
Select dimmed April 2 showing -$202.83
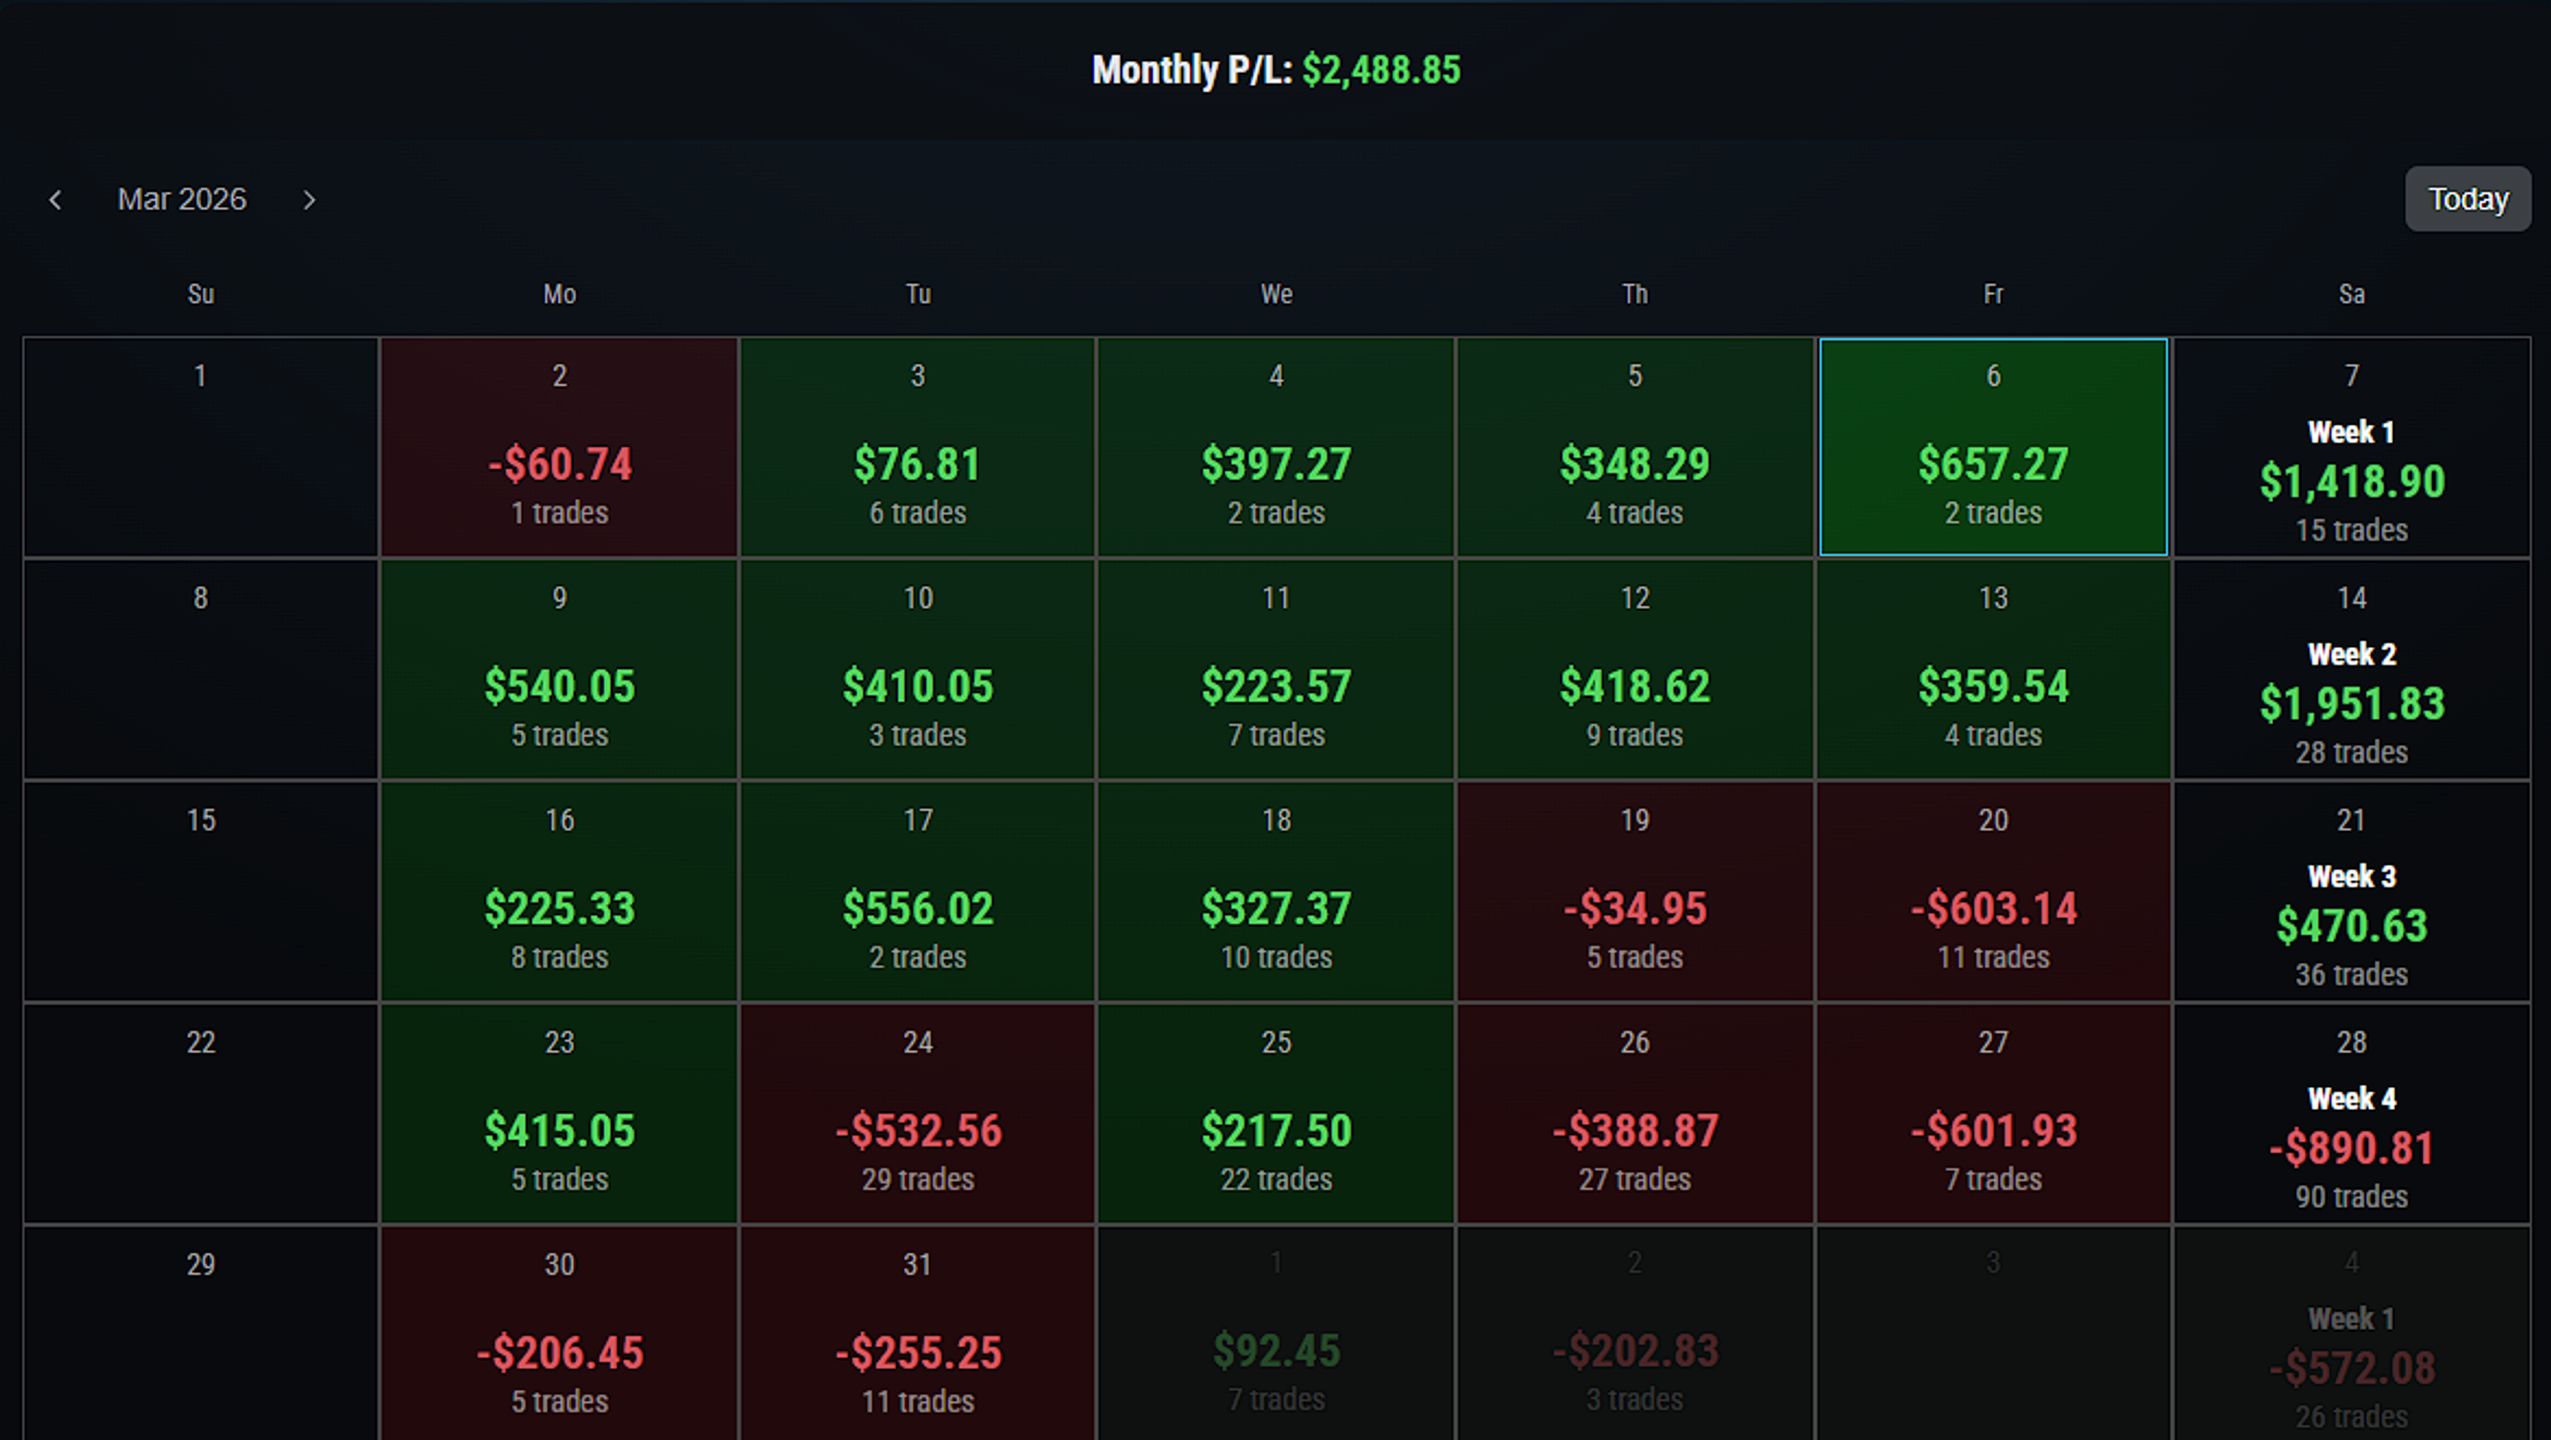[x=1634, y=1333]
